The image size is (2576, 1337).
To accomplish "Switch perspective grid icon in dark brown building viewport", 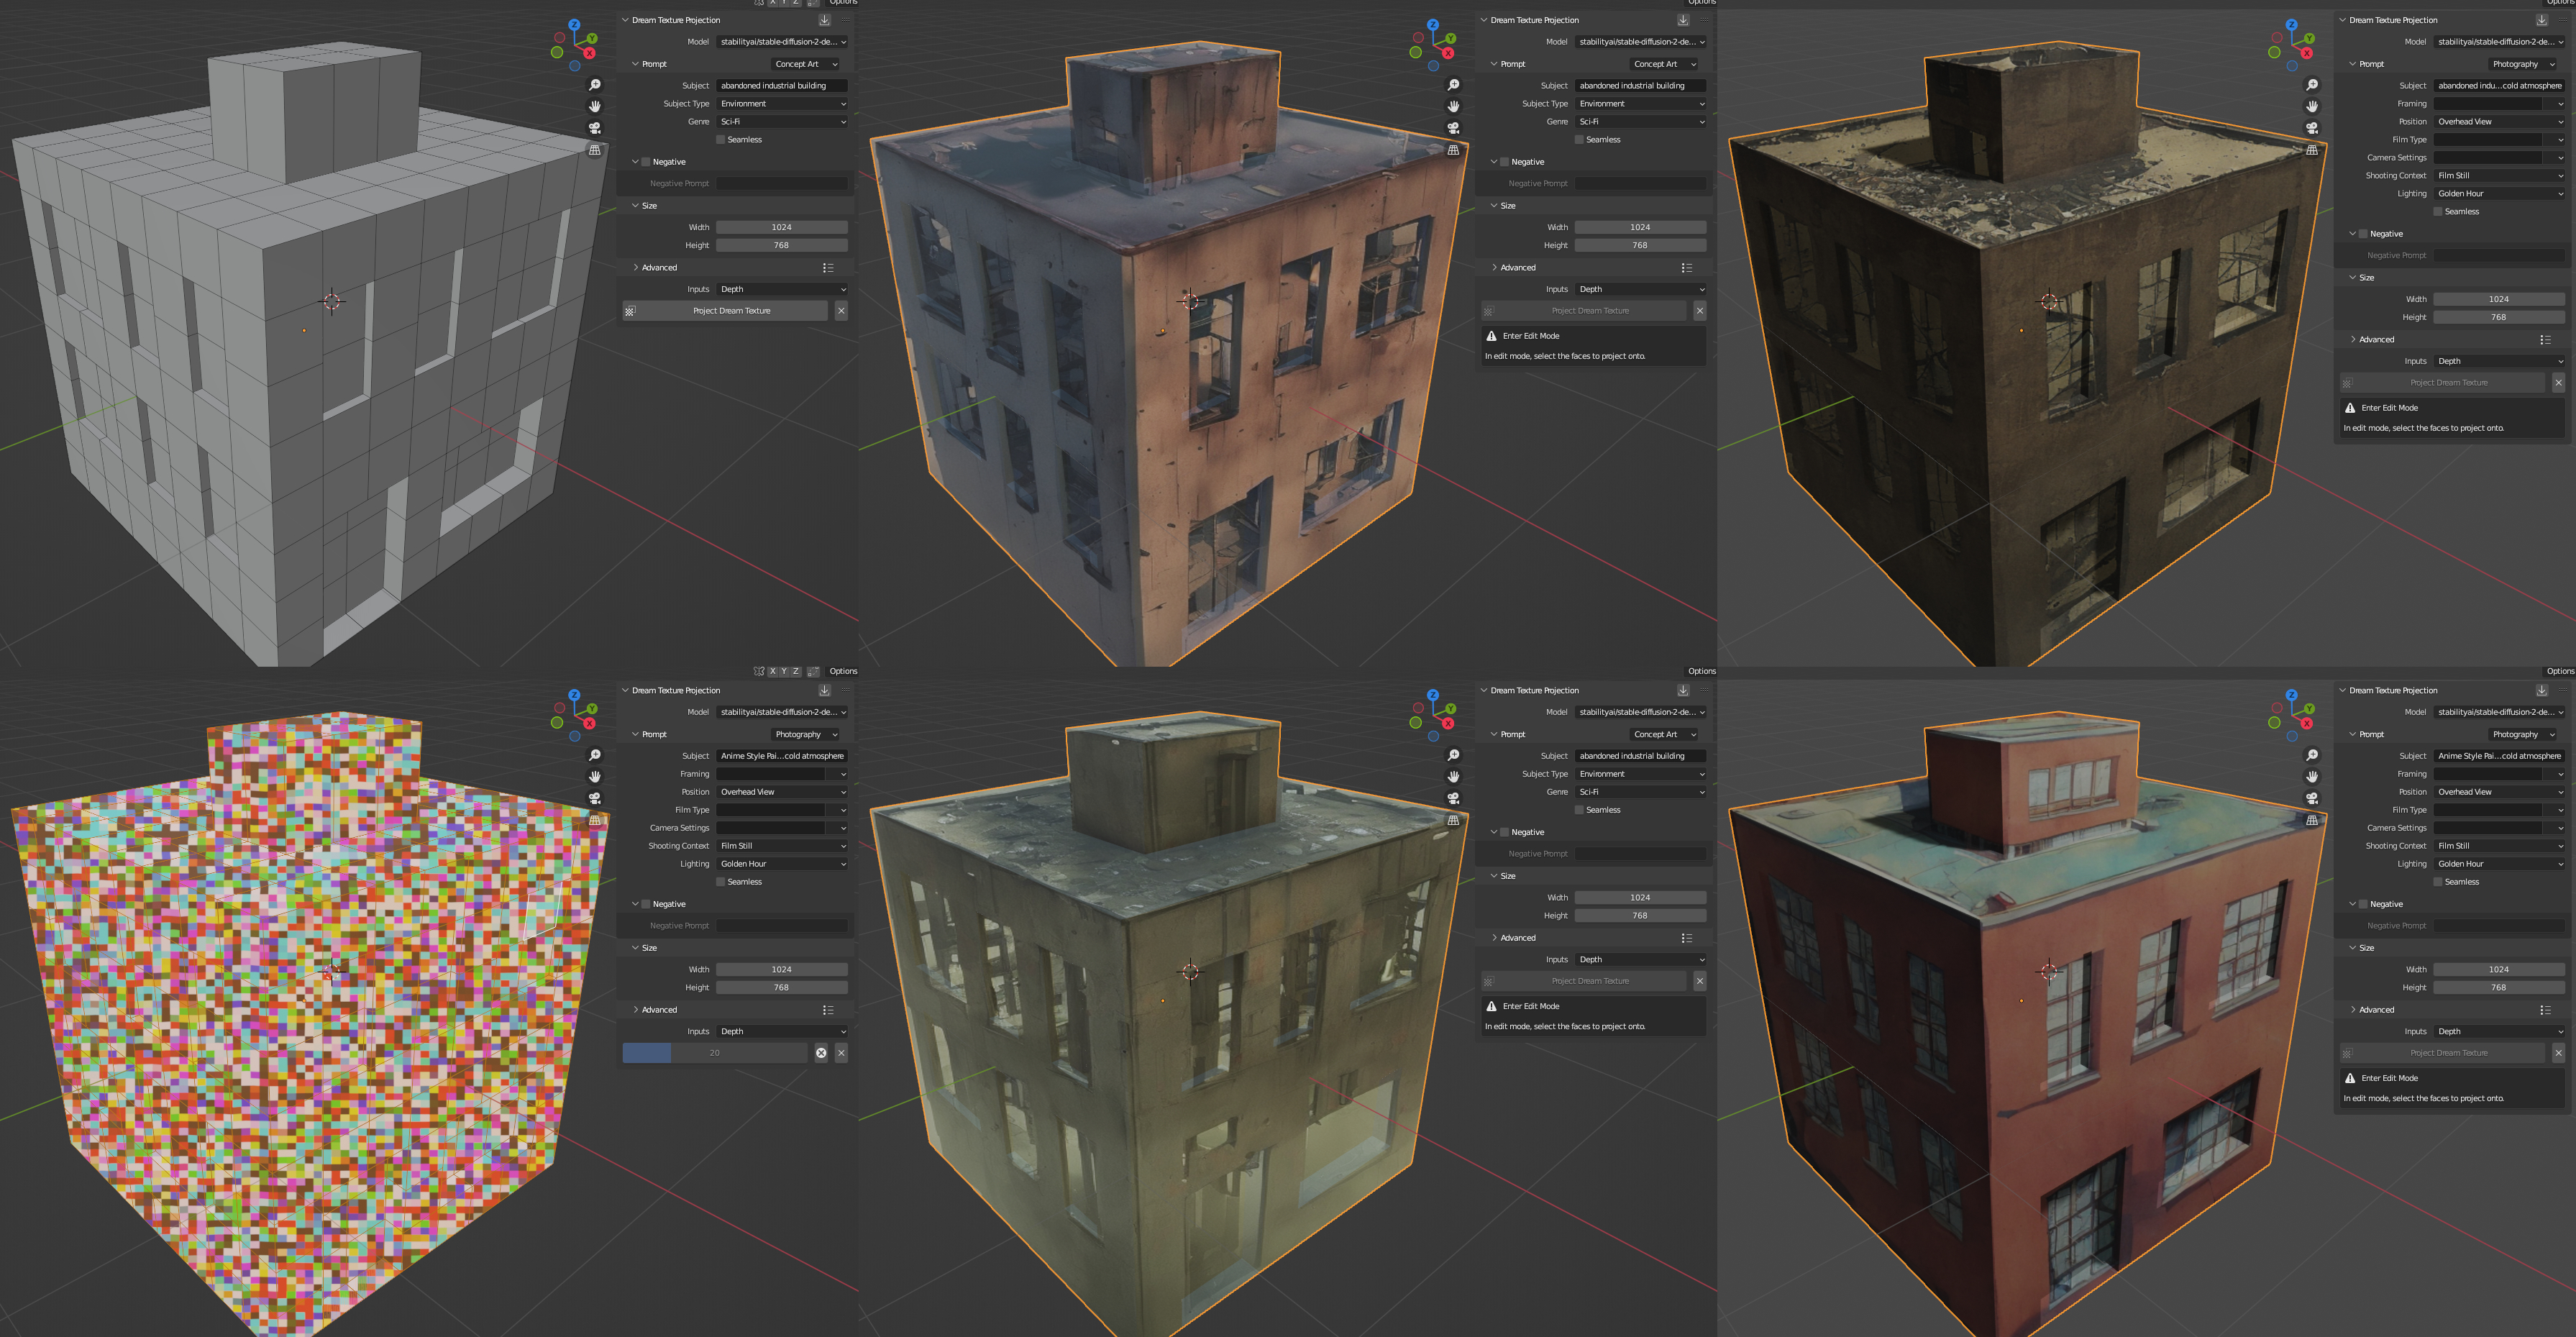I will pos(2312,150).
